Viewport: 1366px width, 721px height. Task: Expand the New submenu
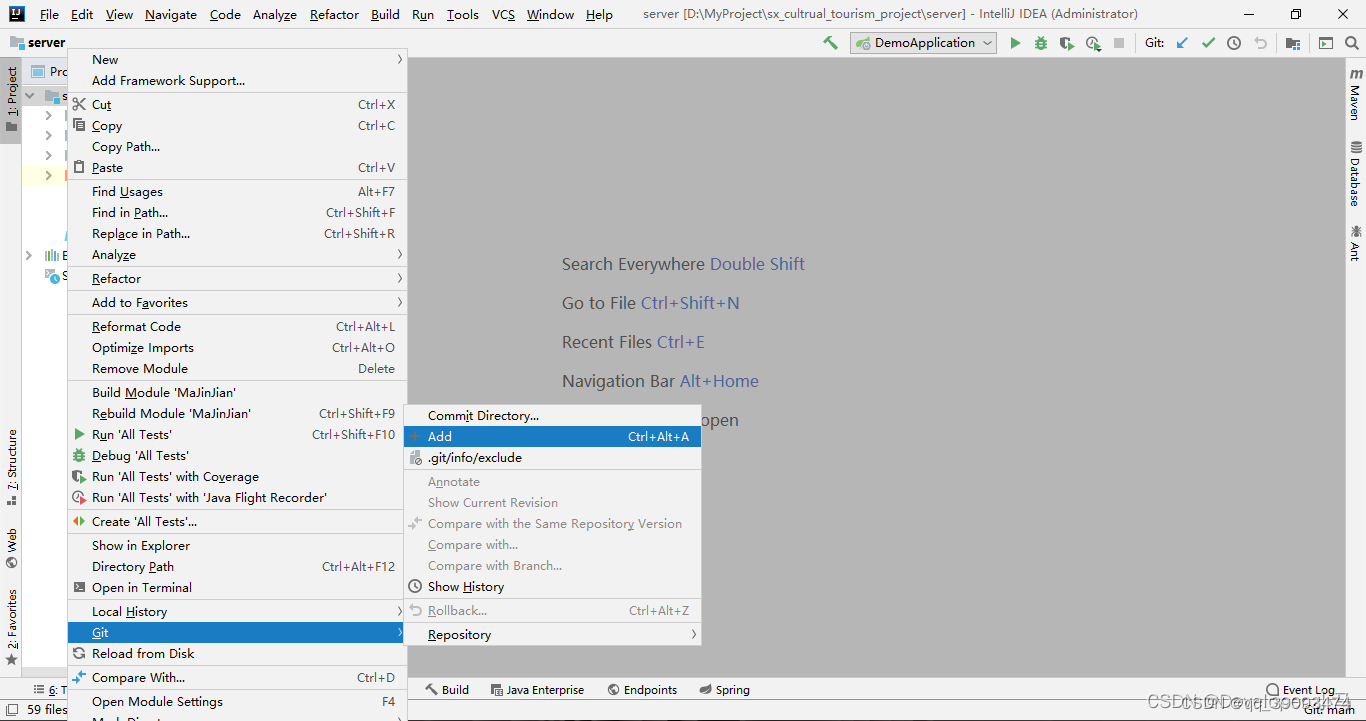point(237,60)
